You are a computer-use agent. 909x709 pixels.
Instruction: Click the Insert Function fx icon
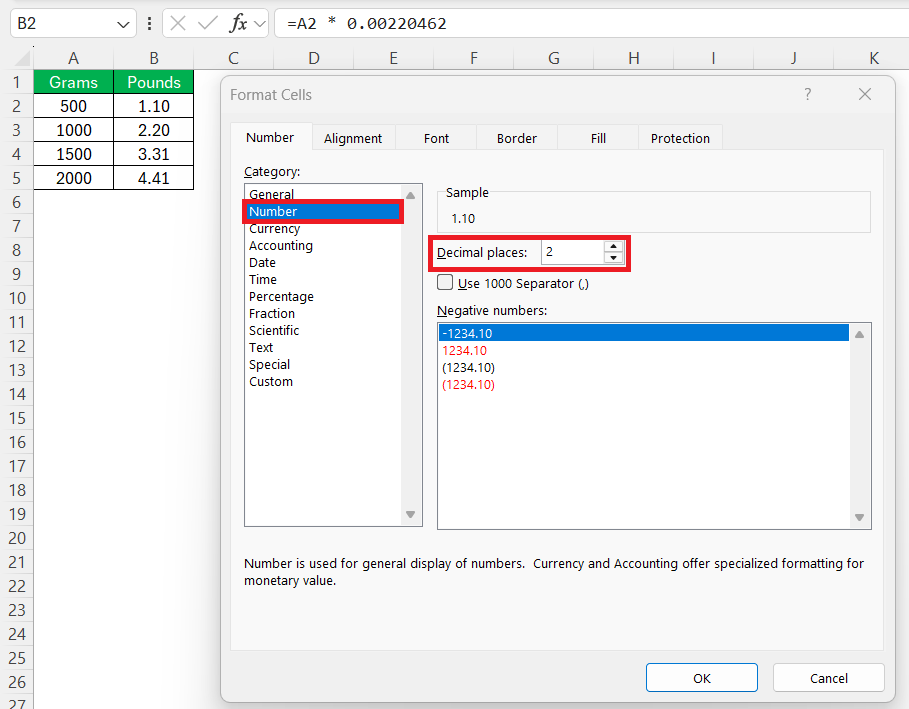pos(238,24)
